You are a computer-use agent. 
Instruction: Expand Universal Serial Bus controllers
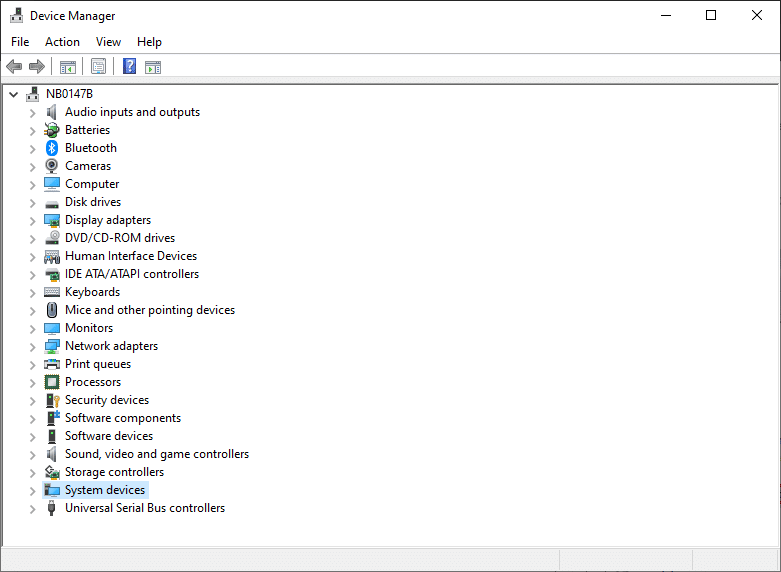32,508
